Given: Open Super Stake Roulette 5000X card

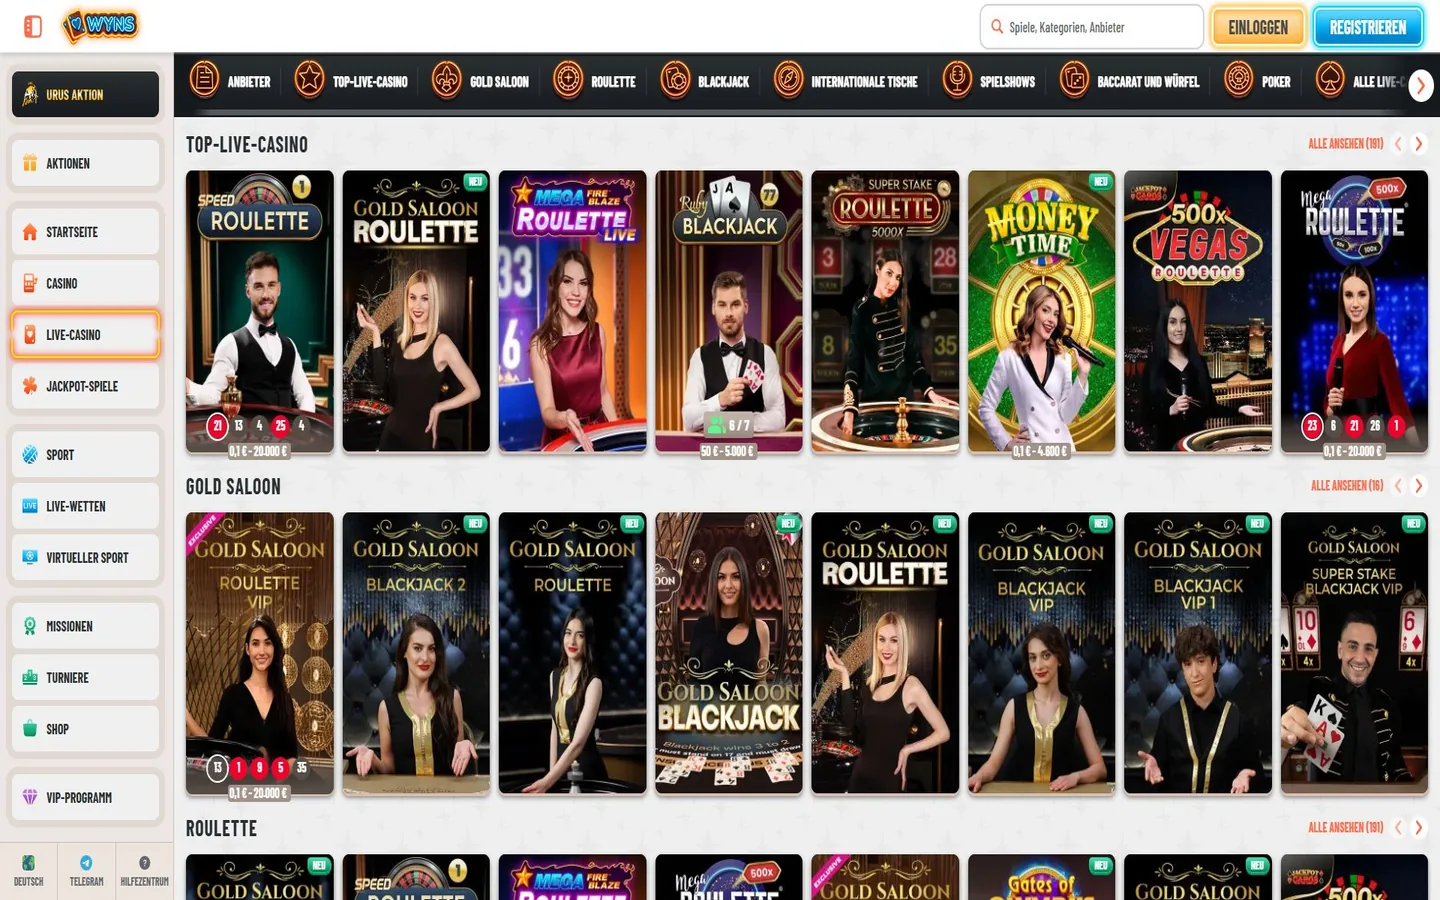Looking at the screenshot, I should (x=885, y=311).
